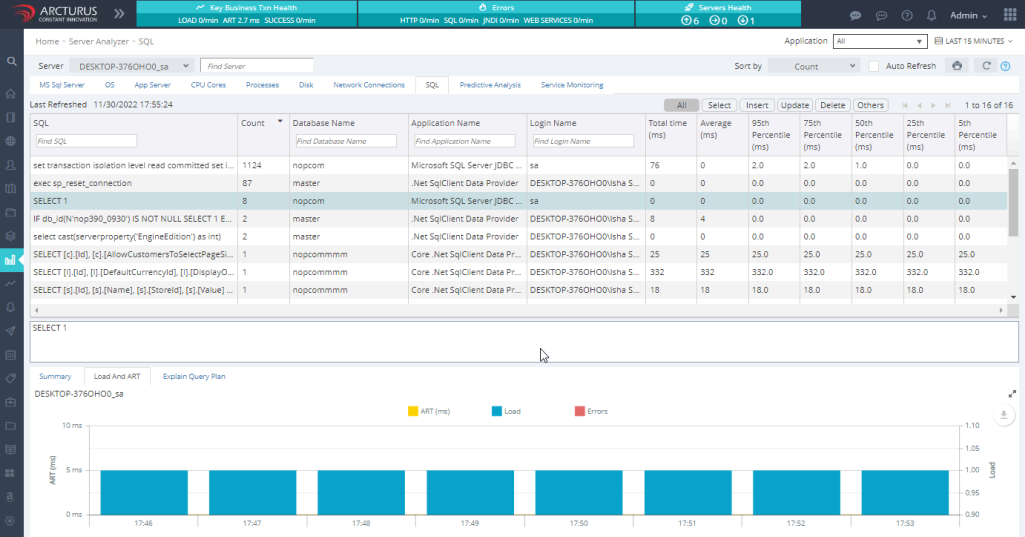Open the Sort by Count dropdown
The width and height of the screenshot is (1025, 537).
click(813, 66)
